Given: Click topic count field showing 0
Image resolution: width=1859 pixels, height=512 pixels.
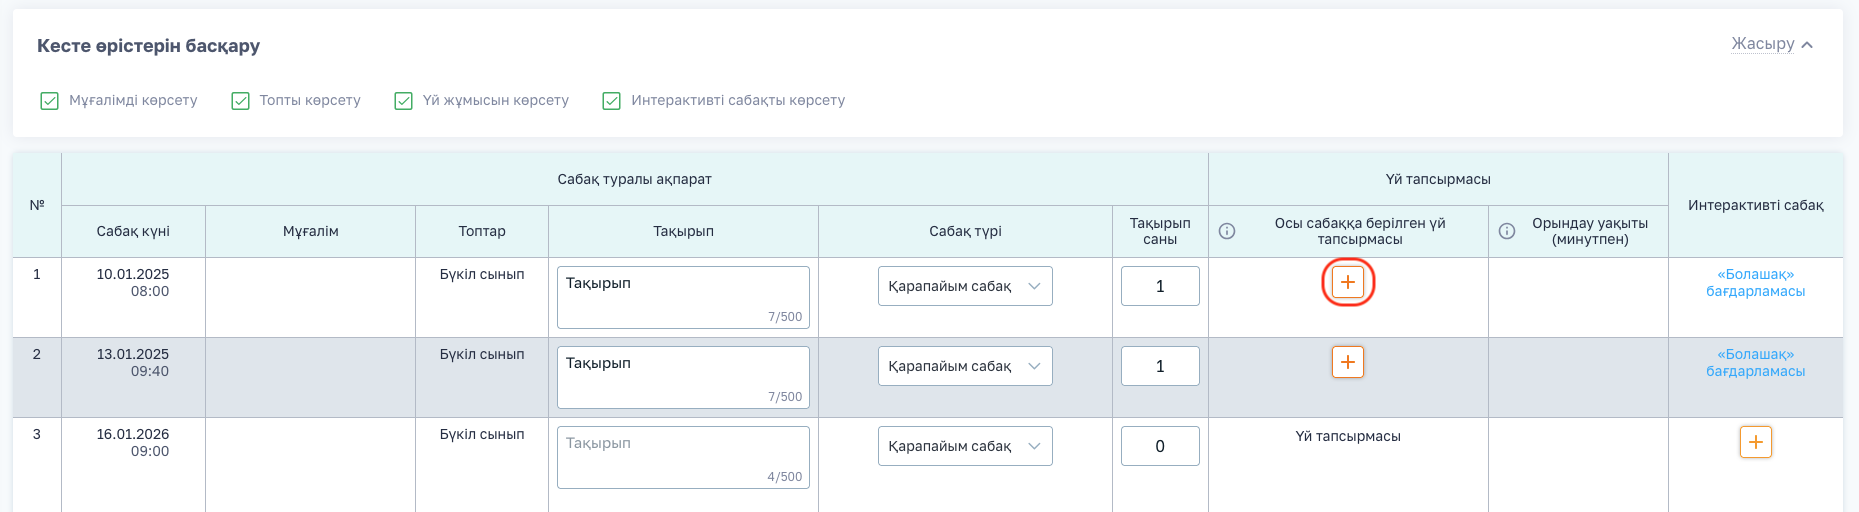Looking at the screenshot, I should click(x=1160, y=446).
